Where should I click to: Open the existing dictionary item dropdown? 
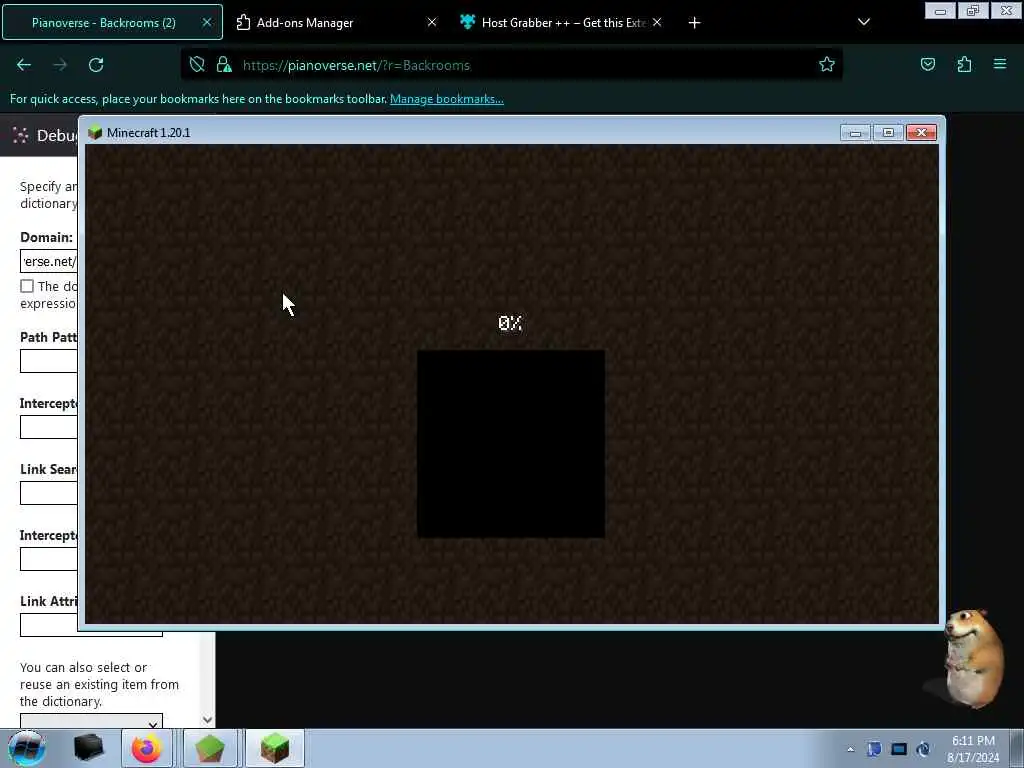91,722
